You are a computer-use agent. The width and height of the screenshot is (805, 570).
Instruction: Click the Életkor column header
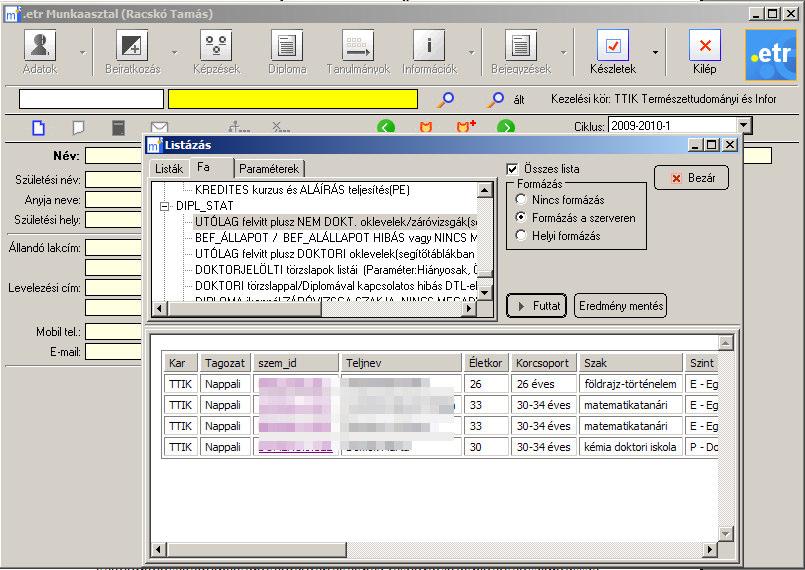pyautogui.click(x=486, y=363)
